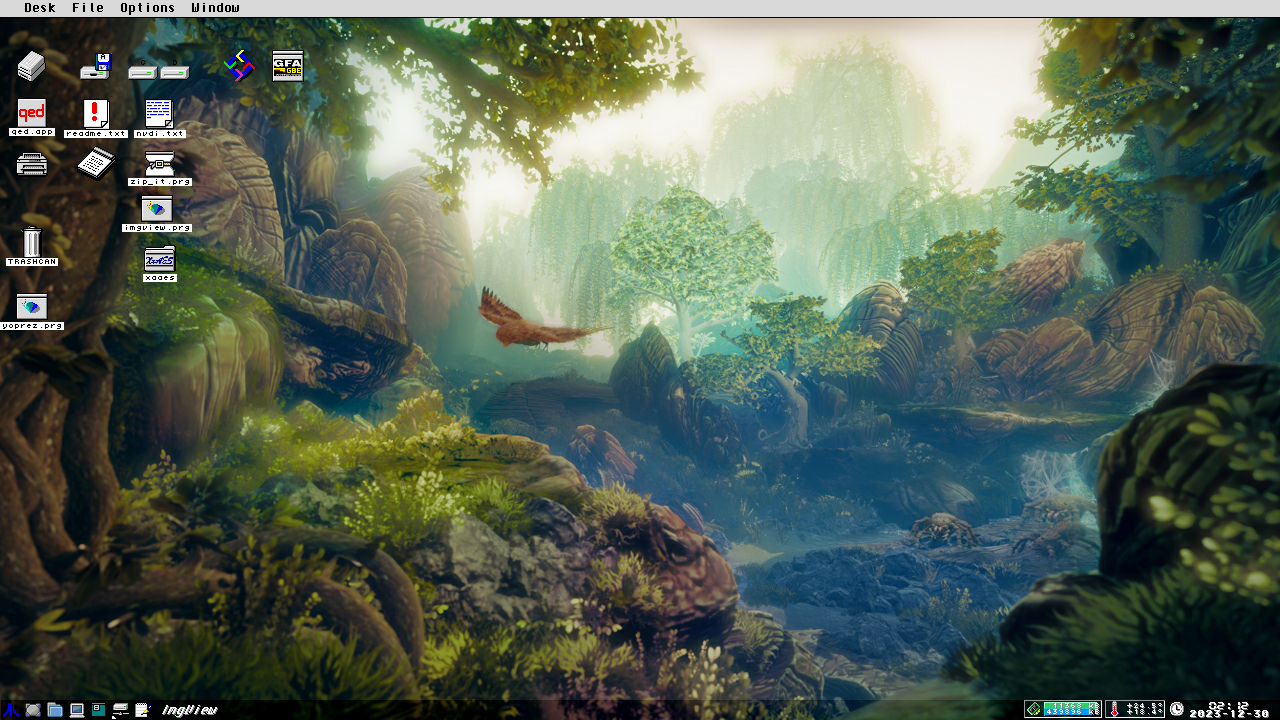Launch zip_it.prg from the desktop
1280x720 pixels.
pyautogui.click(x=160, y=168)
